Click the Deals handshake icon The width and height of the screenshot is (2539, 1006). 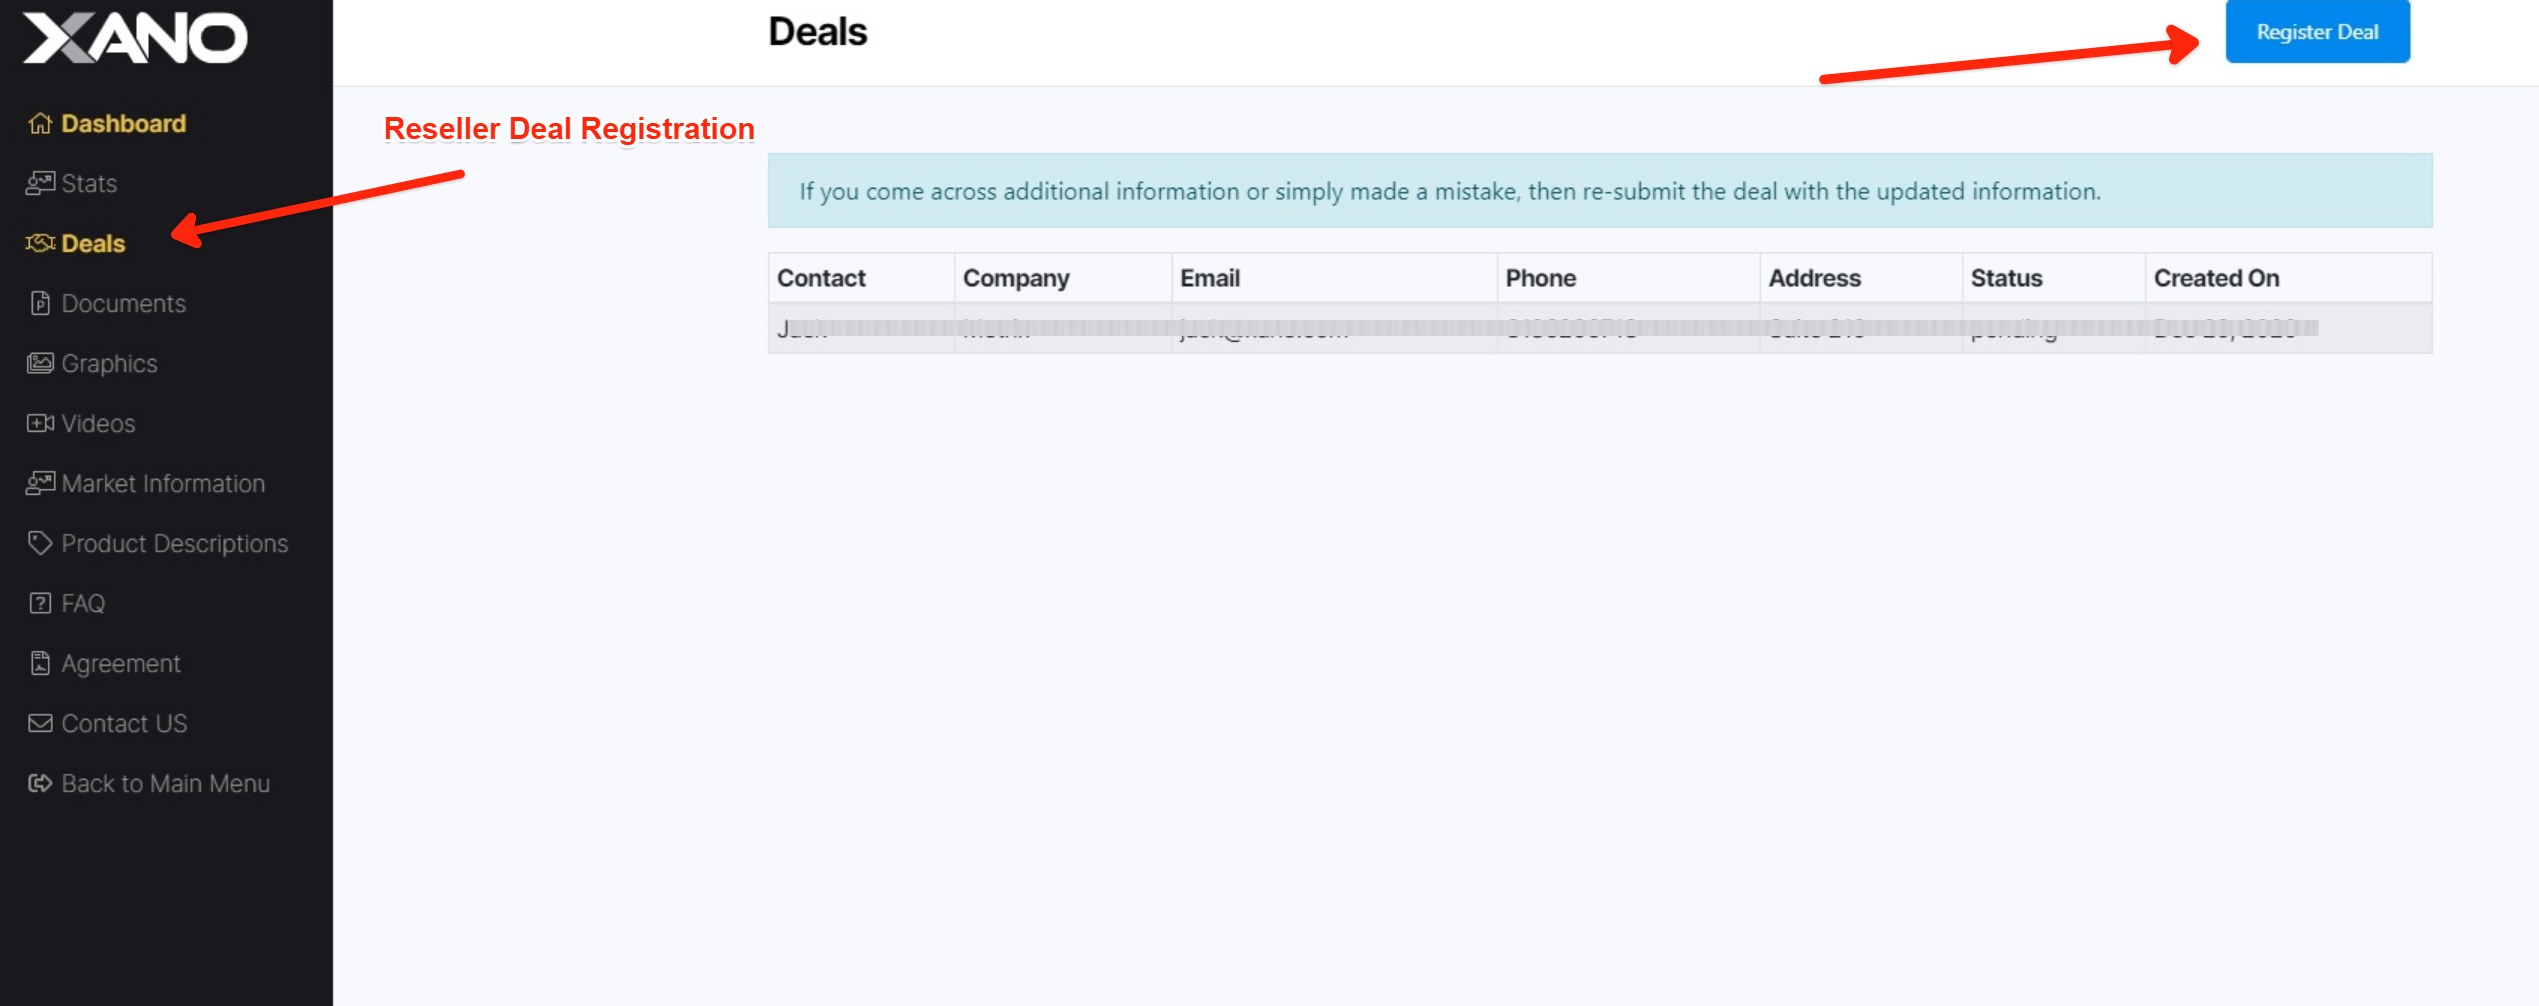point(40,243)
